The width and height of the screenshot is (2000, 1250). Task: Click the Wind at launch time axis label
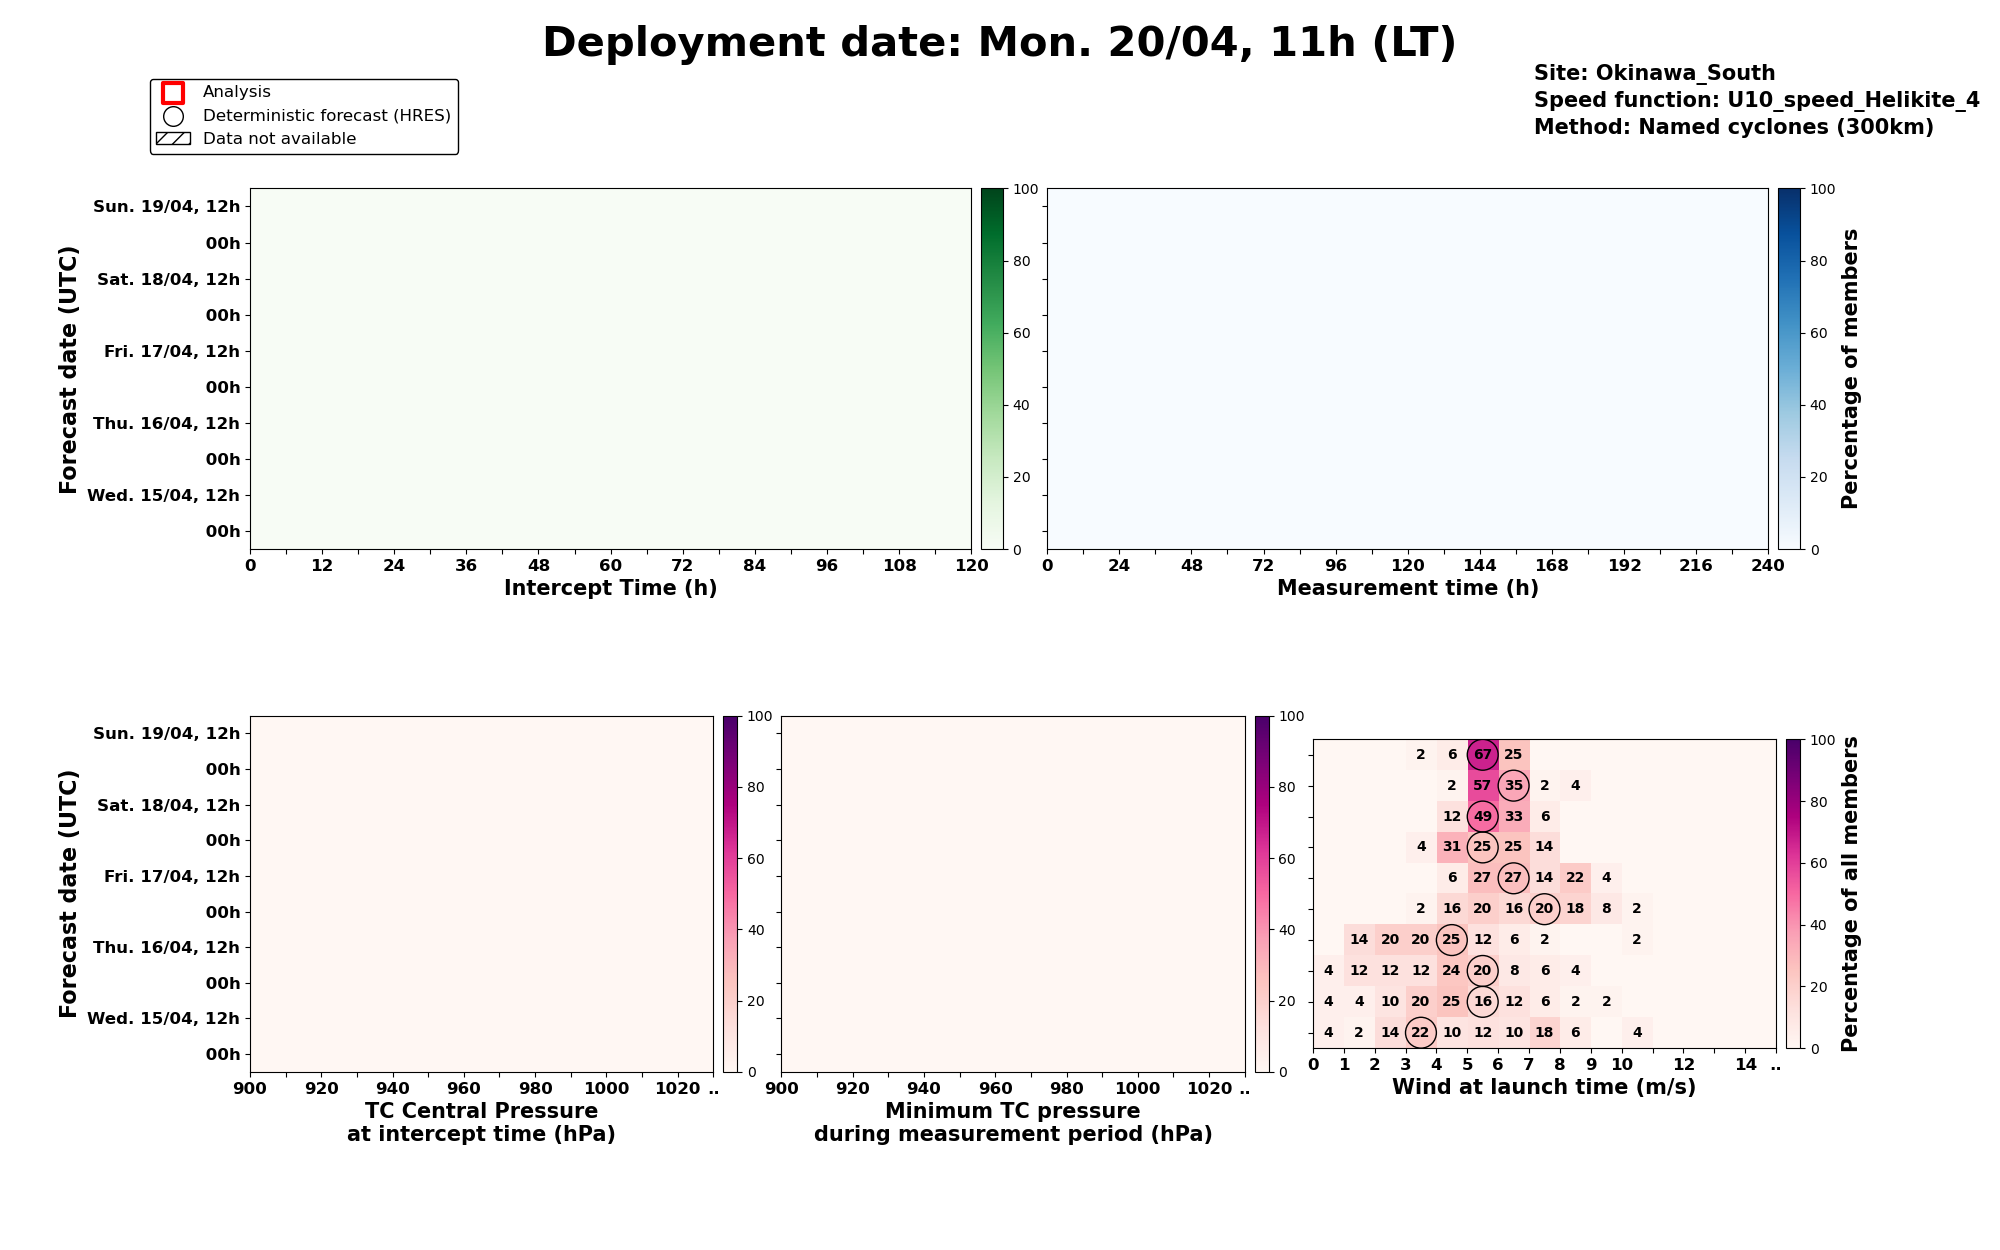(x=1543, y=1087)
